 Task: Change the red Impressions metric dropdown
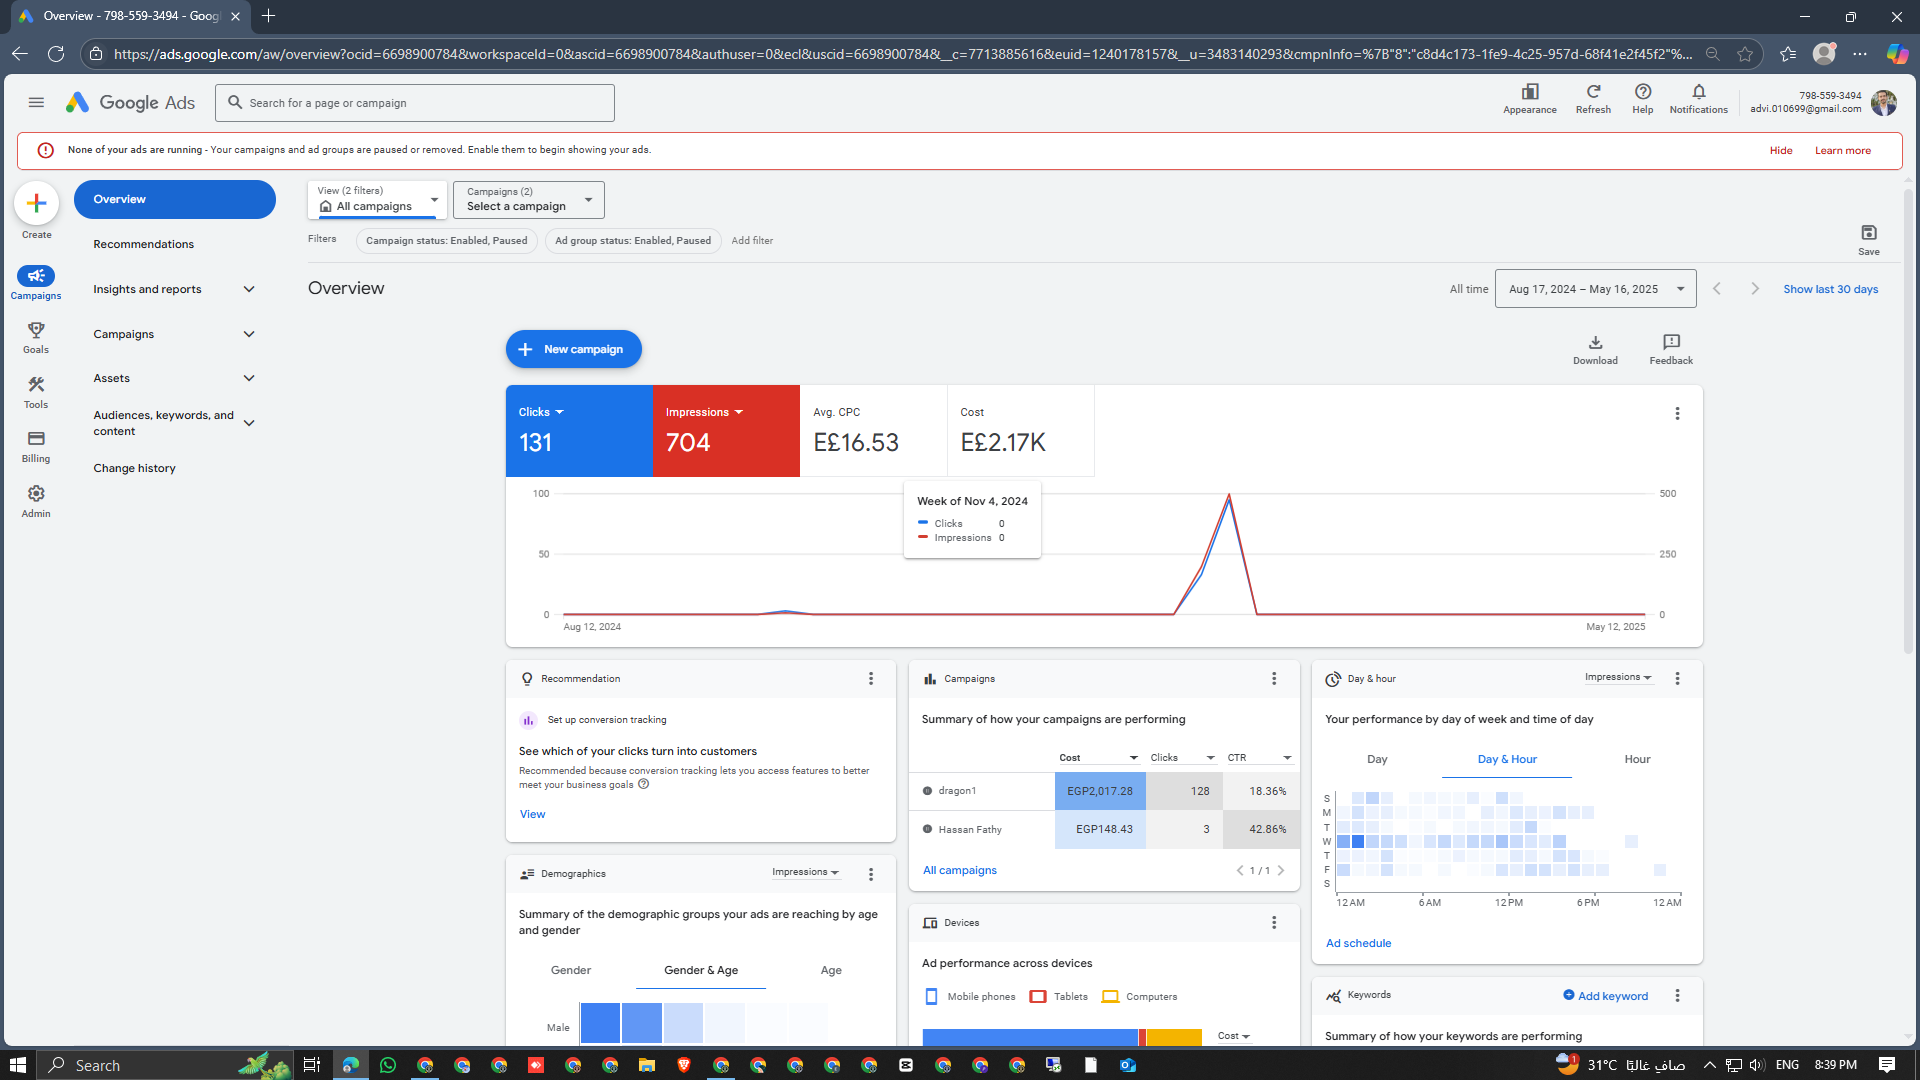point(704,412)
